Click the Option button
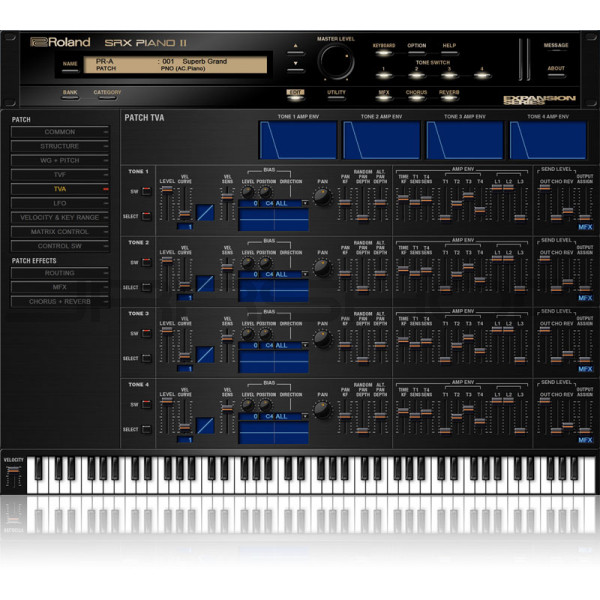Image resolution: width=600 pixels, height=600 pixels. (x=416, y=53)
